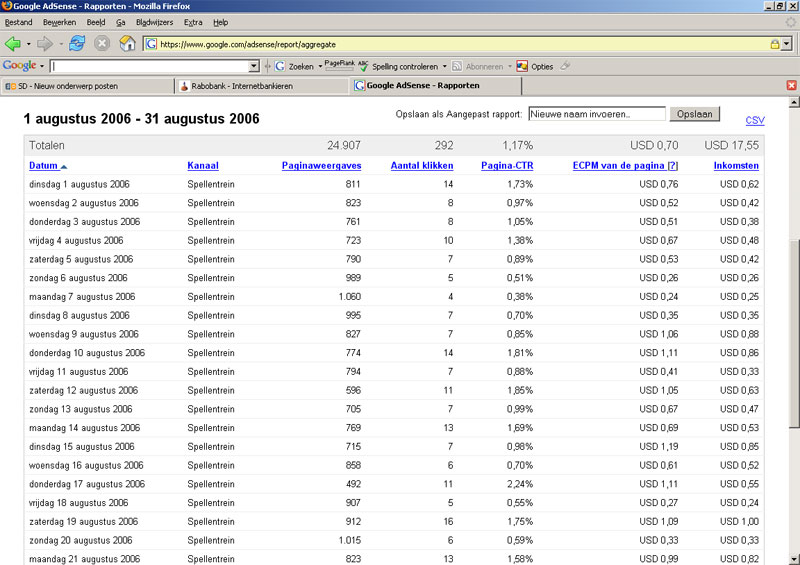This screenshot has height=565, width=800.
Task: Open the Bestand menu
Action: click(18, 22)
